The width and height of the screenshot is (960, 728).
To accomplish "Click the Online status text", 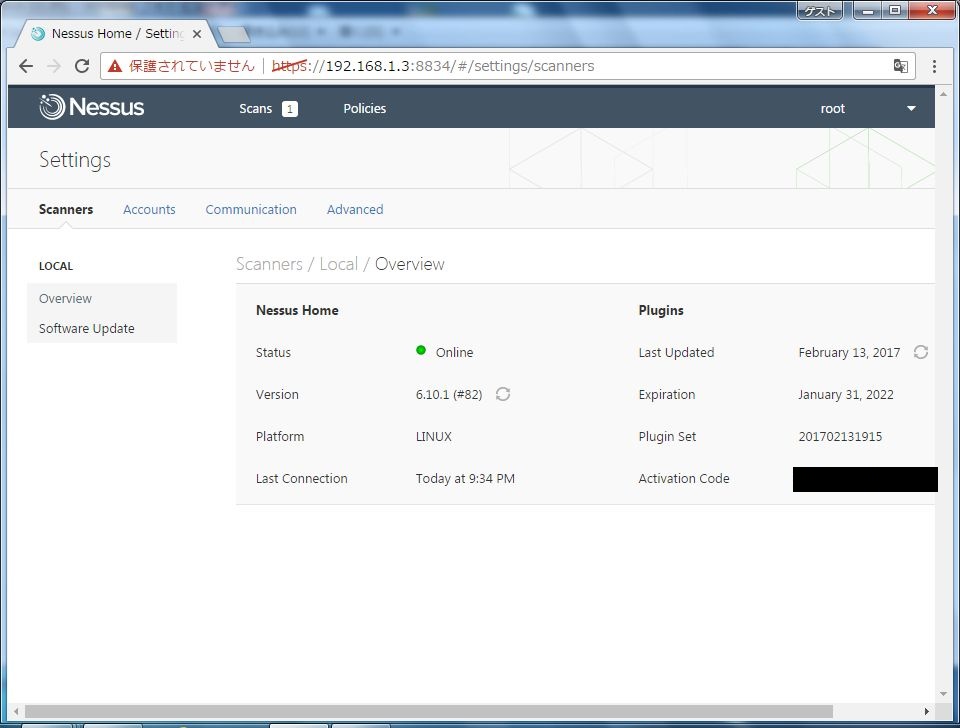I will 454,353.
